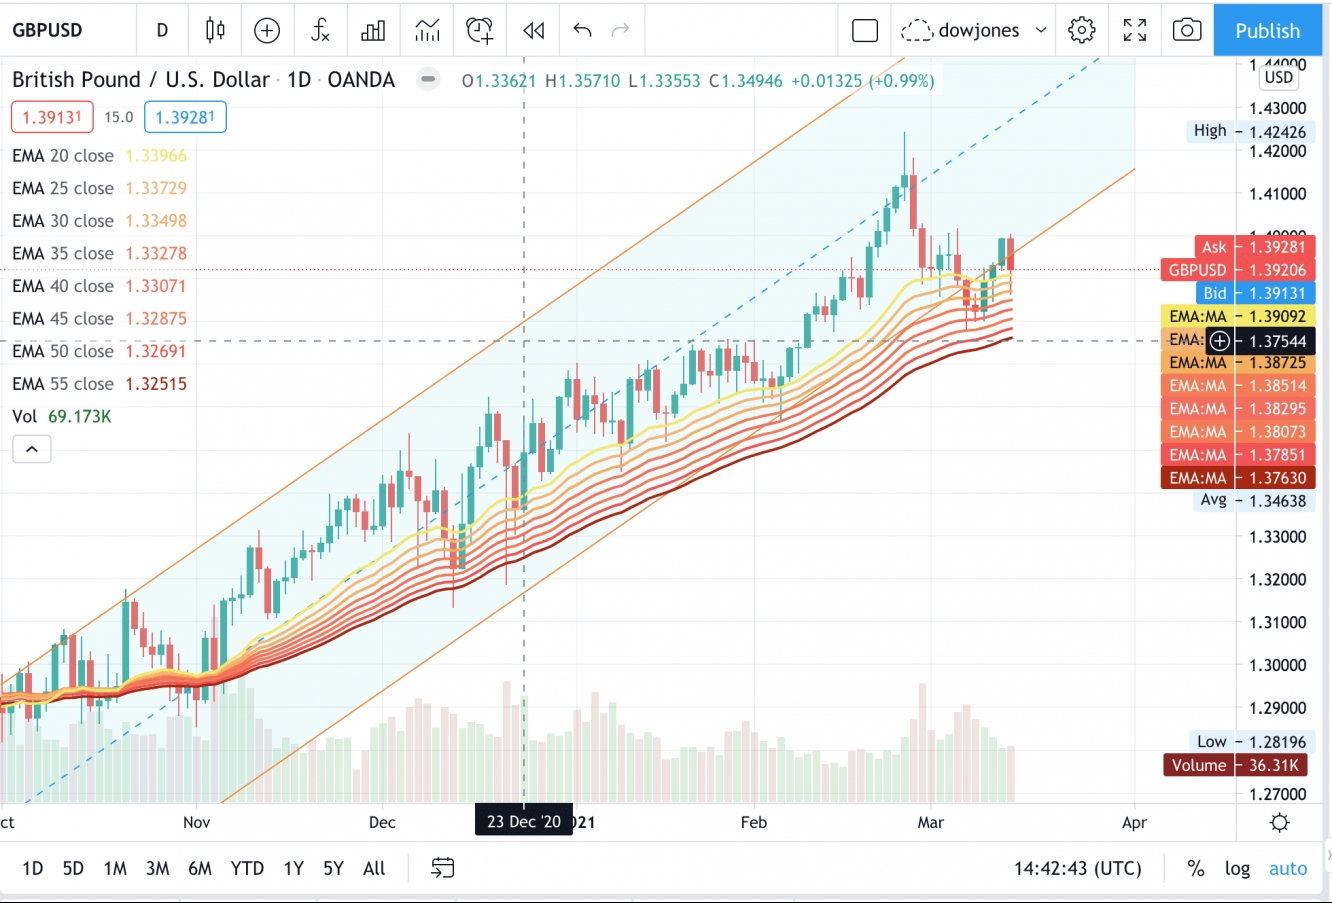Click the chart title British Pound / U.S. Dollar
Image resolution: width=1332 pixels, height=903 pixels.
[141, 79]
